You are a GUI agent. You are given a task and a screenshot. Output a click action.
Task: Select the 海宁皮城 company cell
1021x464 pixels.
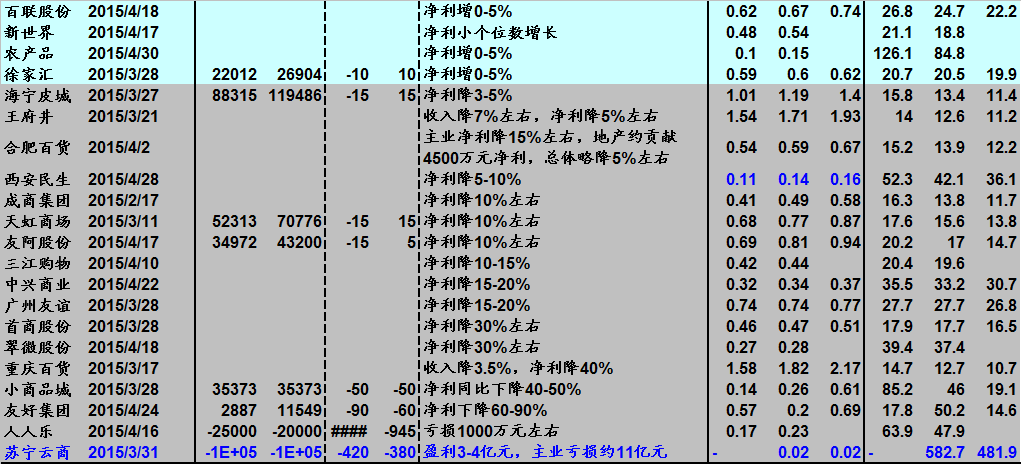pyautogui.click(x=37, y=96)
